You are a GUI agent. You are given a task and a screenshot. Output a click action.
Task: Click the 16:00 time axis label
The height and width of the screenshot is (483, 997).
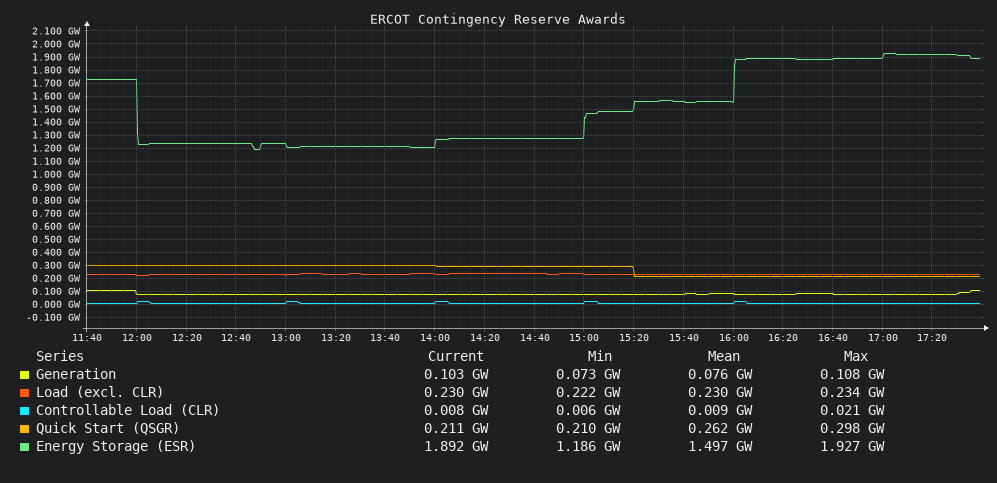(x=733, y=338)
